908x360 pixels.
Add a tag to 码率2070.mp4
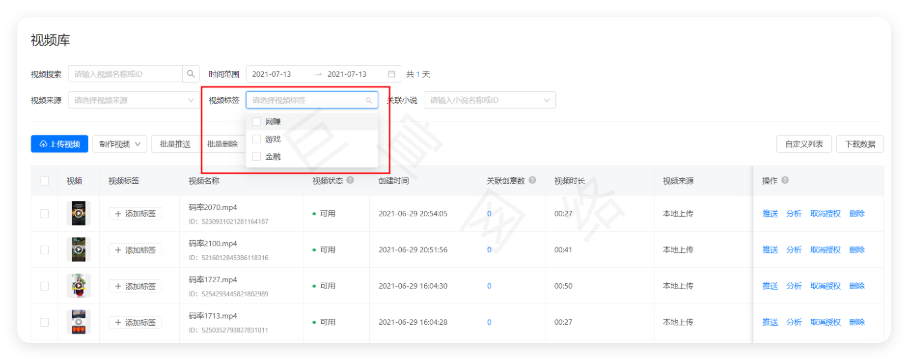coord(136,214)
